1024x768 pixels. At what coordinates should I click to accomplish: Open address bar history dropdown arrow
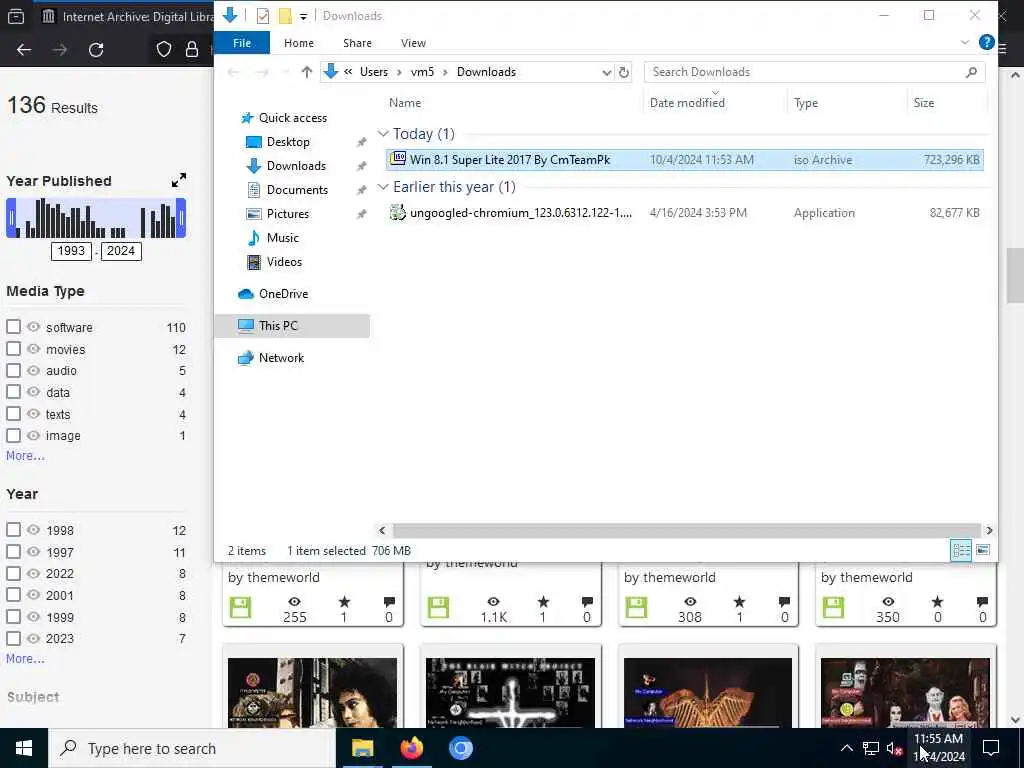(x=607, y=72)
